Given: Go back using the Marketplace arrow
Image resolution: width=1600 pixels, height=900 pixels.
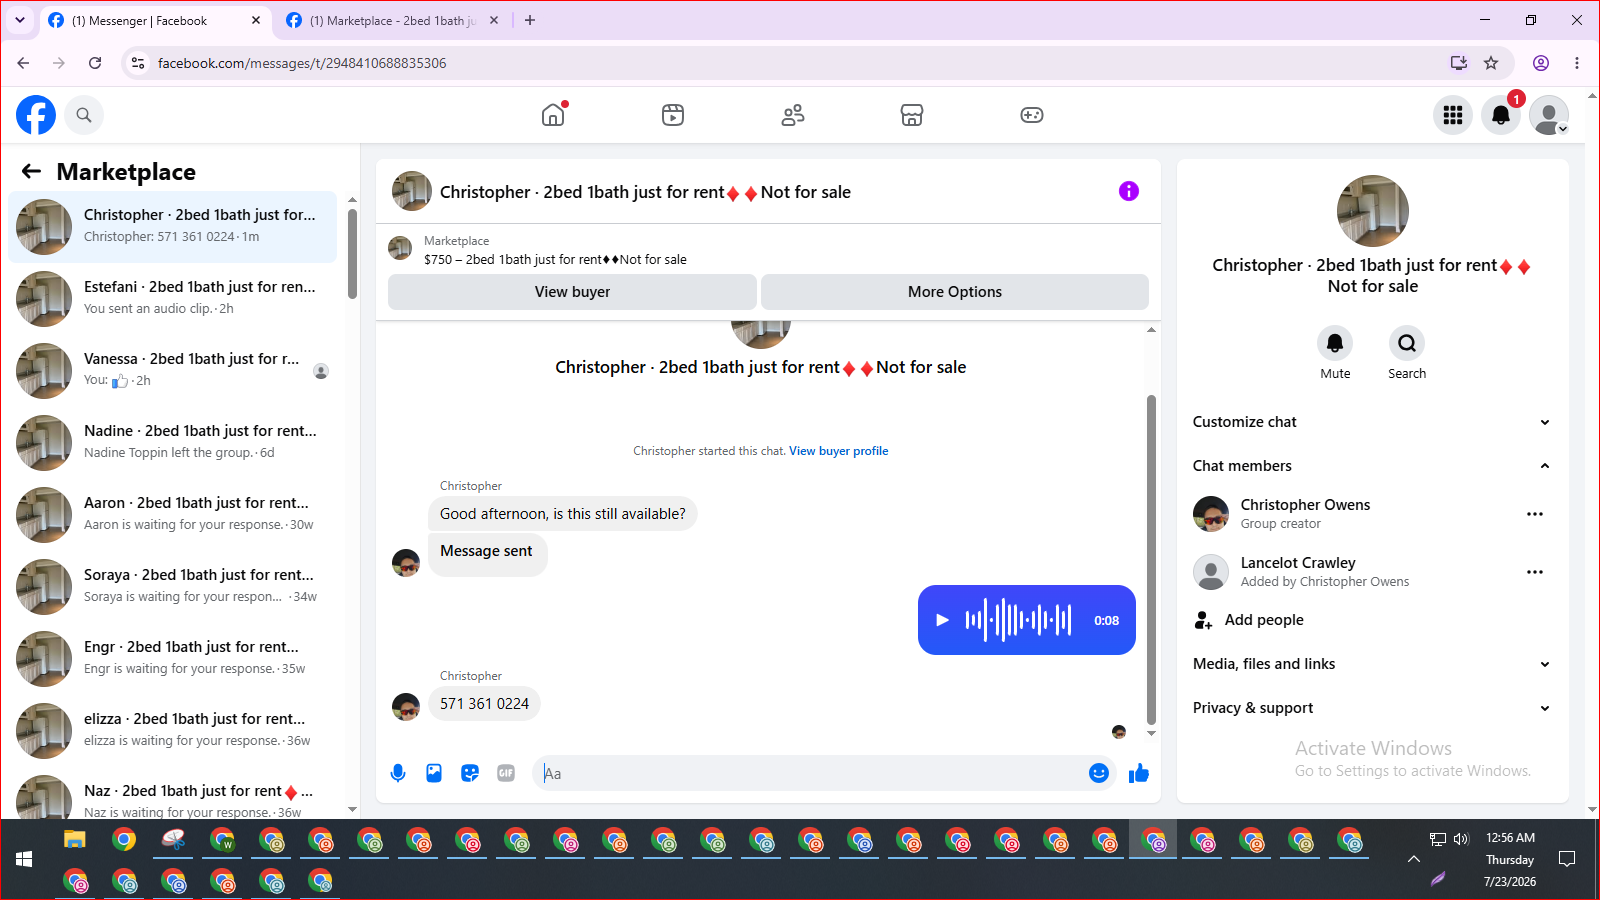Looking at the screenshot, I should click(x=32, y=172).
